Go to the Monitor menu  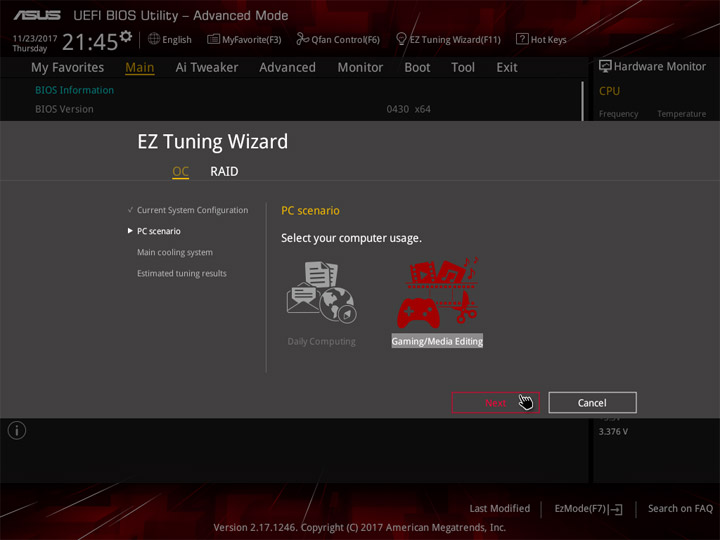coord(360,68)
